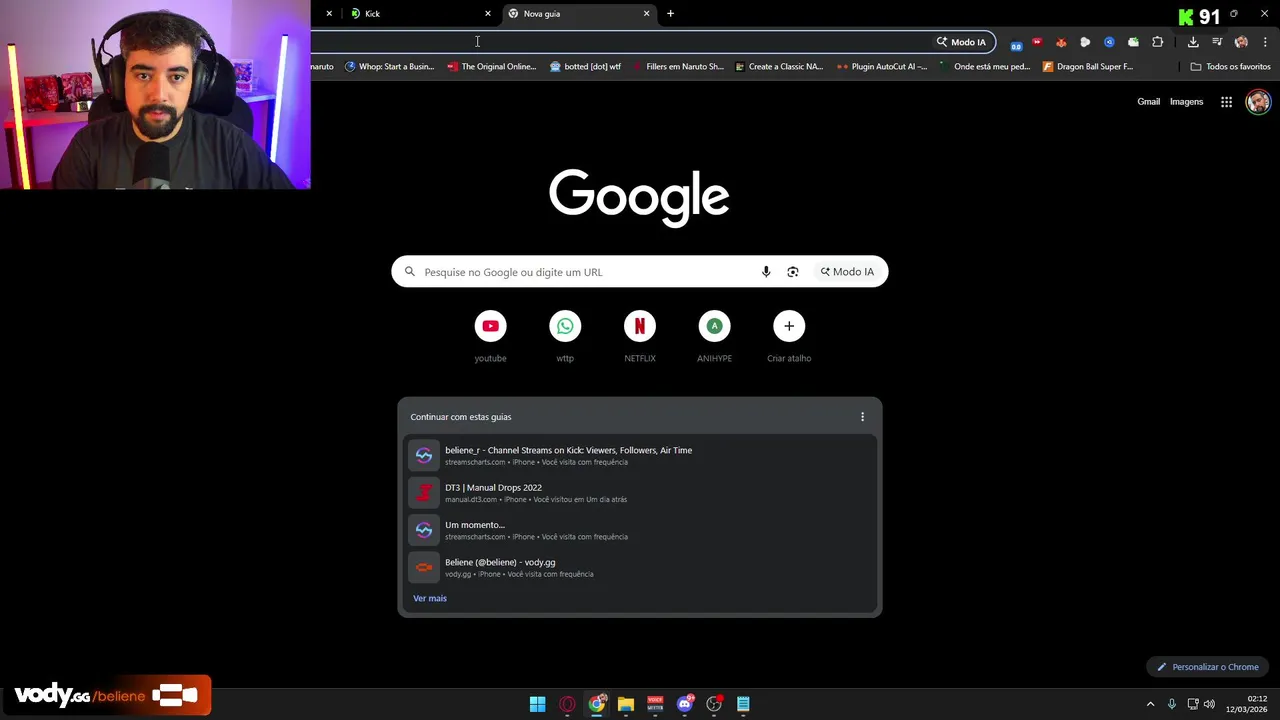Click Modo IA in address bar

click(961, 42)
